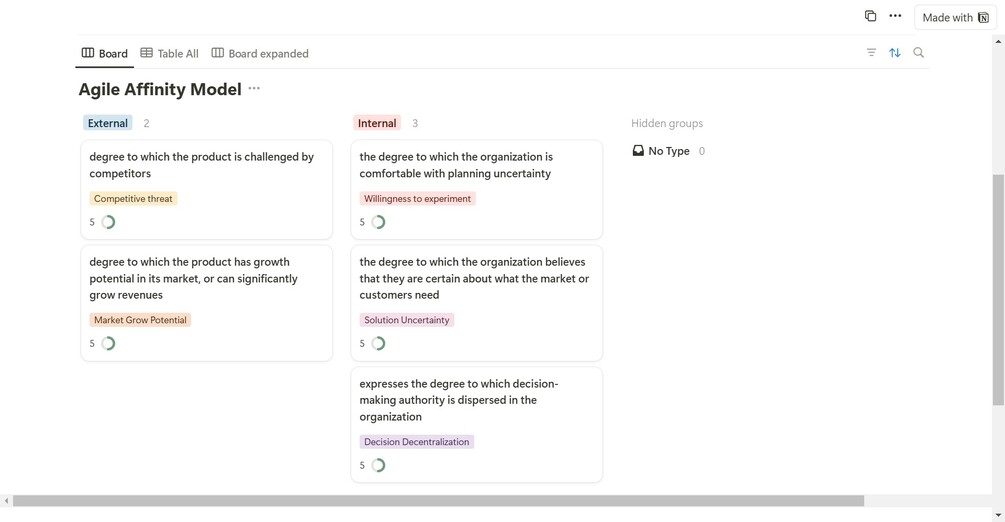Select the Board tab
The image size is (1005, 522).
click(x=104, y=53)
